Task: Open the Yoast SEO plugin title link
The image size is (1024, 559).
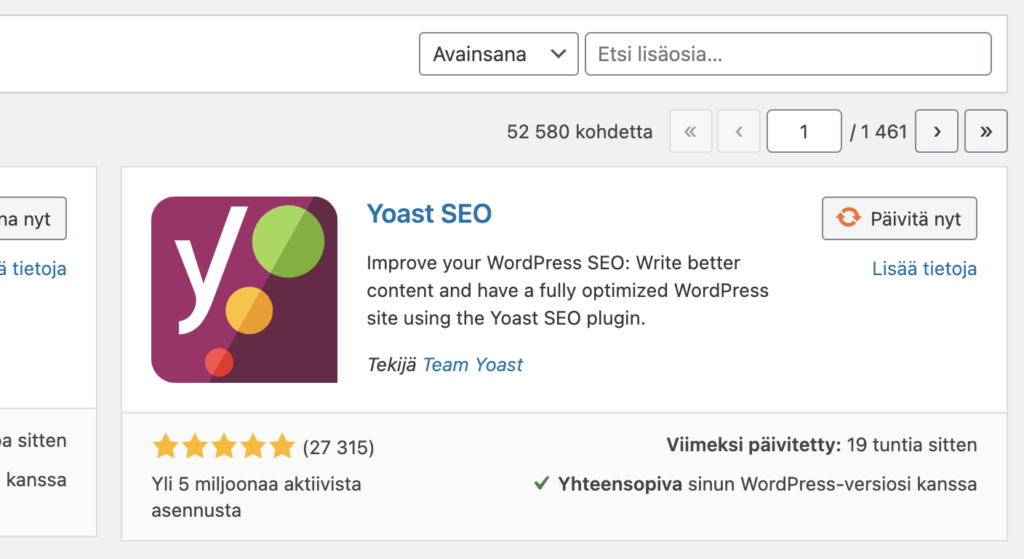Action: click(429, 214)
